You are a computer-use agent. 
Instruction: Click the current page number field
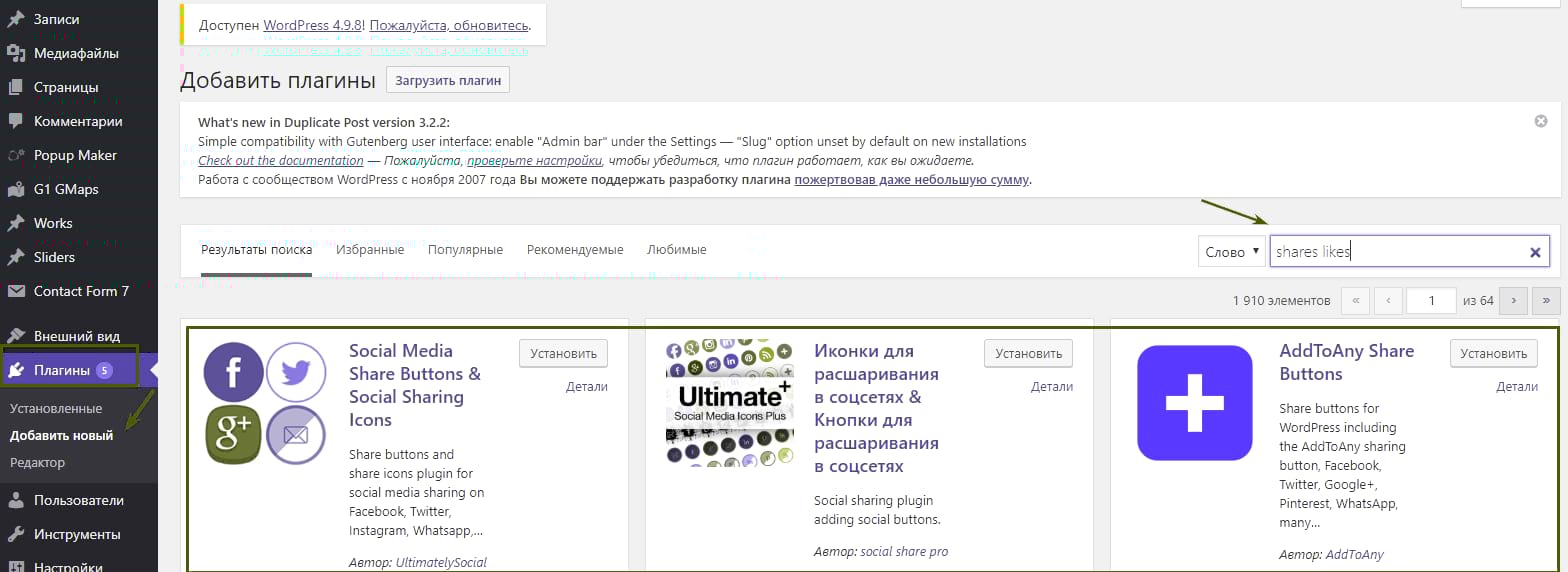point(1431,300)
